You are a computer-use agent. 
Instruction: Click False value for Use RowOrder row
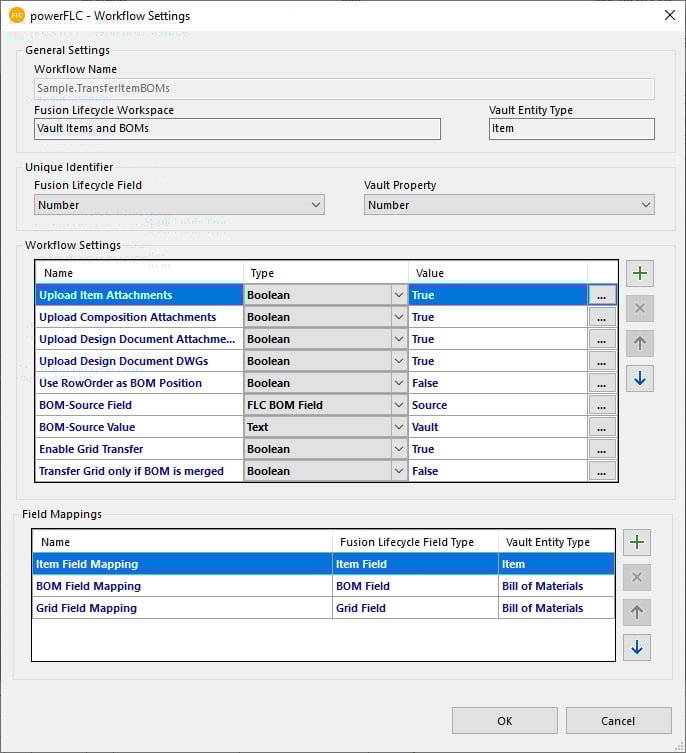tap(498, 383)
